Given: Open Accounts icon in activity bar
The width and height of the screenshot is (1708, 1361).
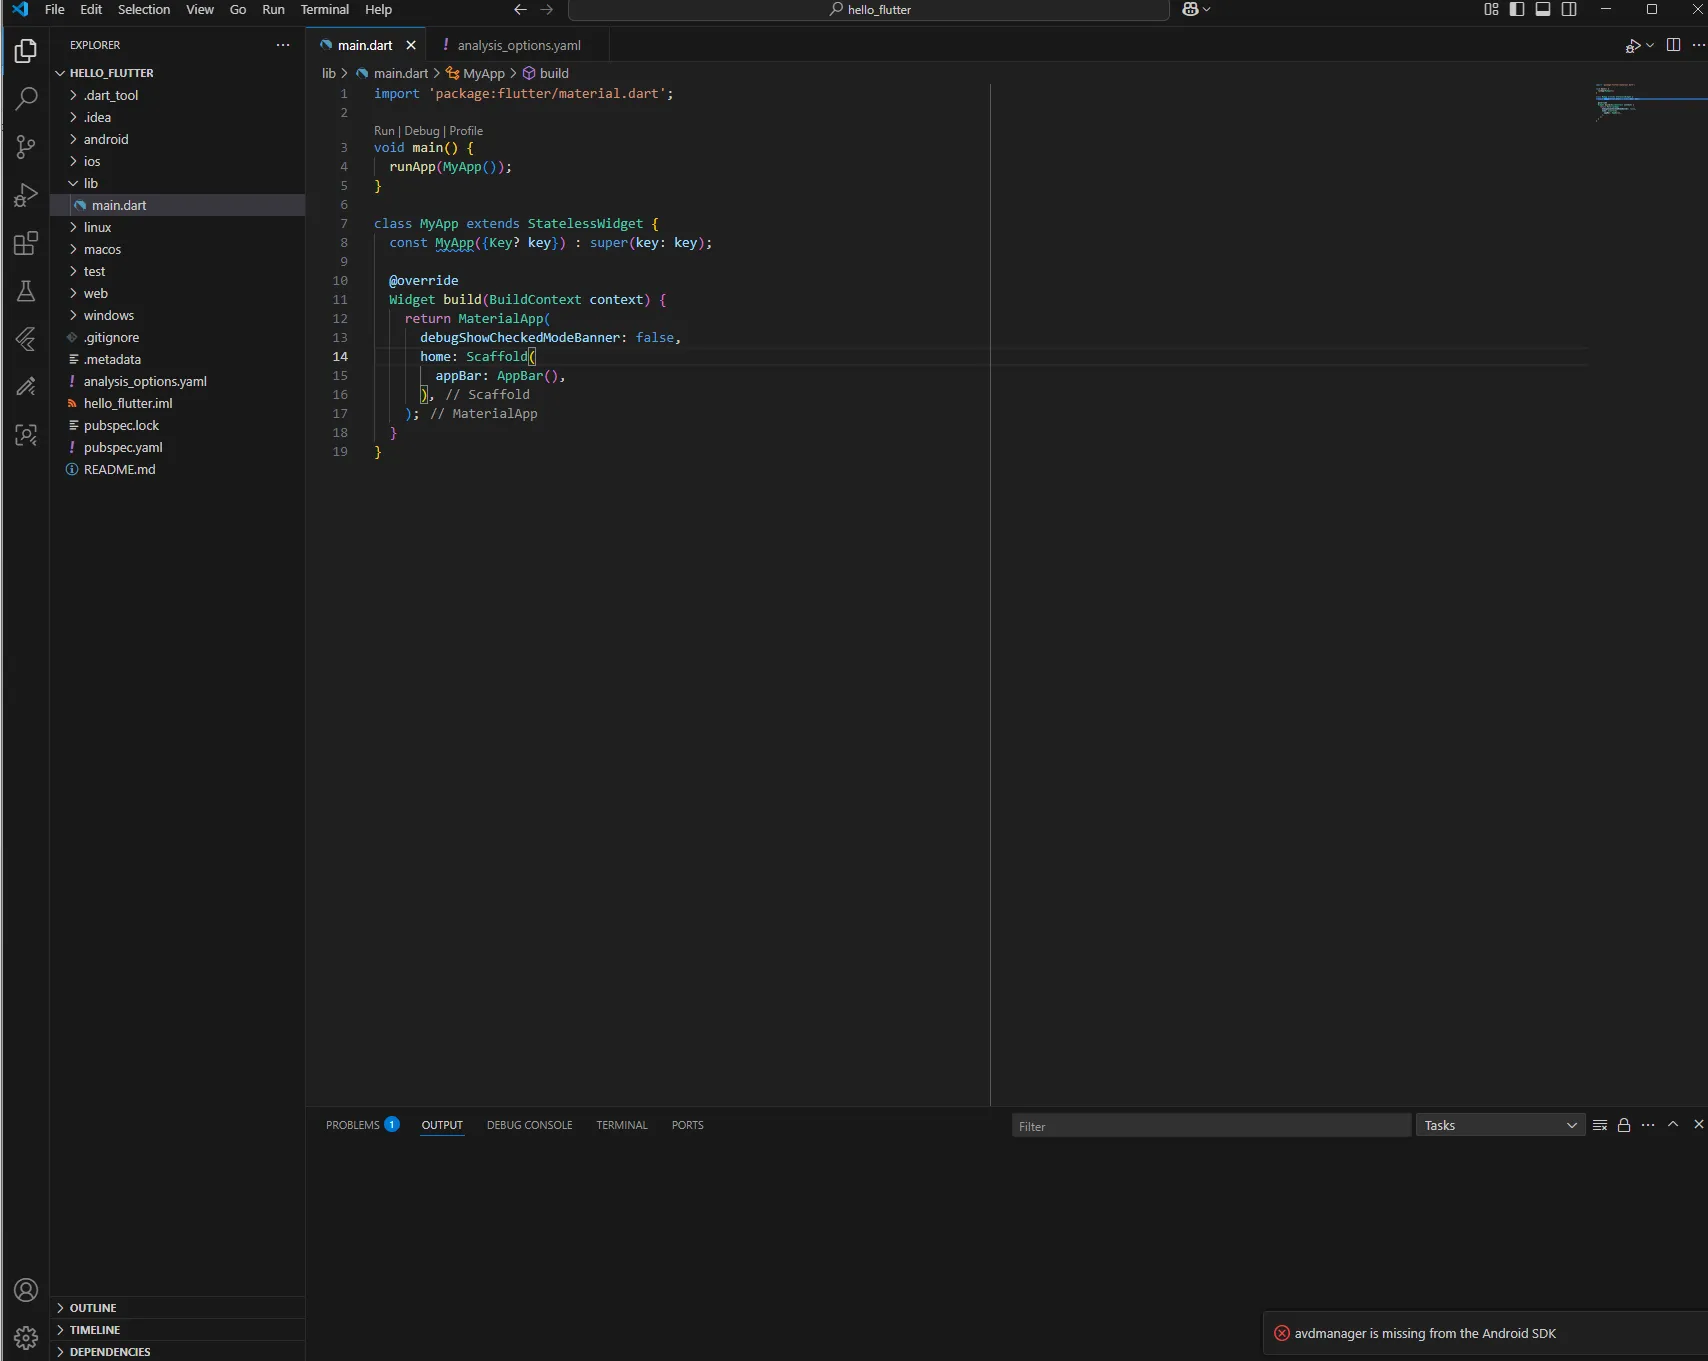Looking at the screenshot, I should [26, 1290].
